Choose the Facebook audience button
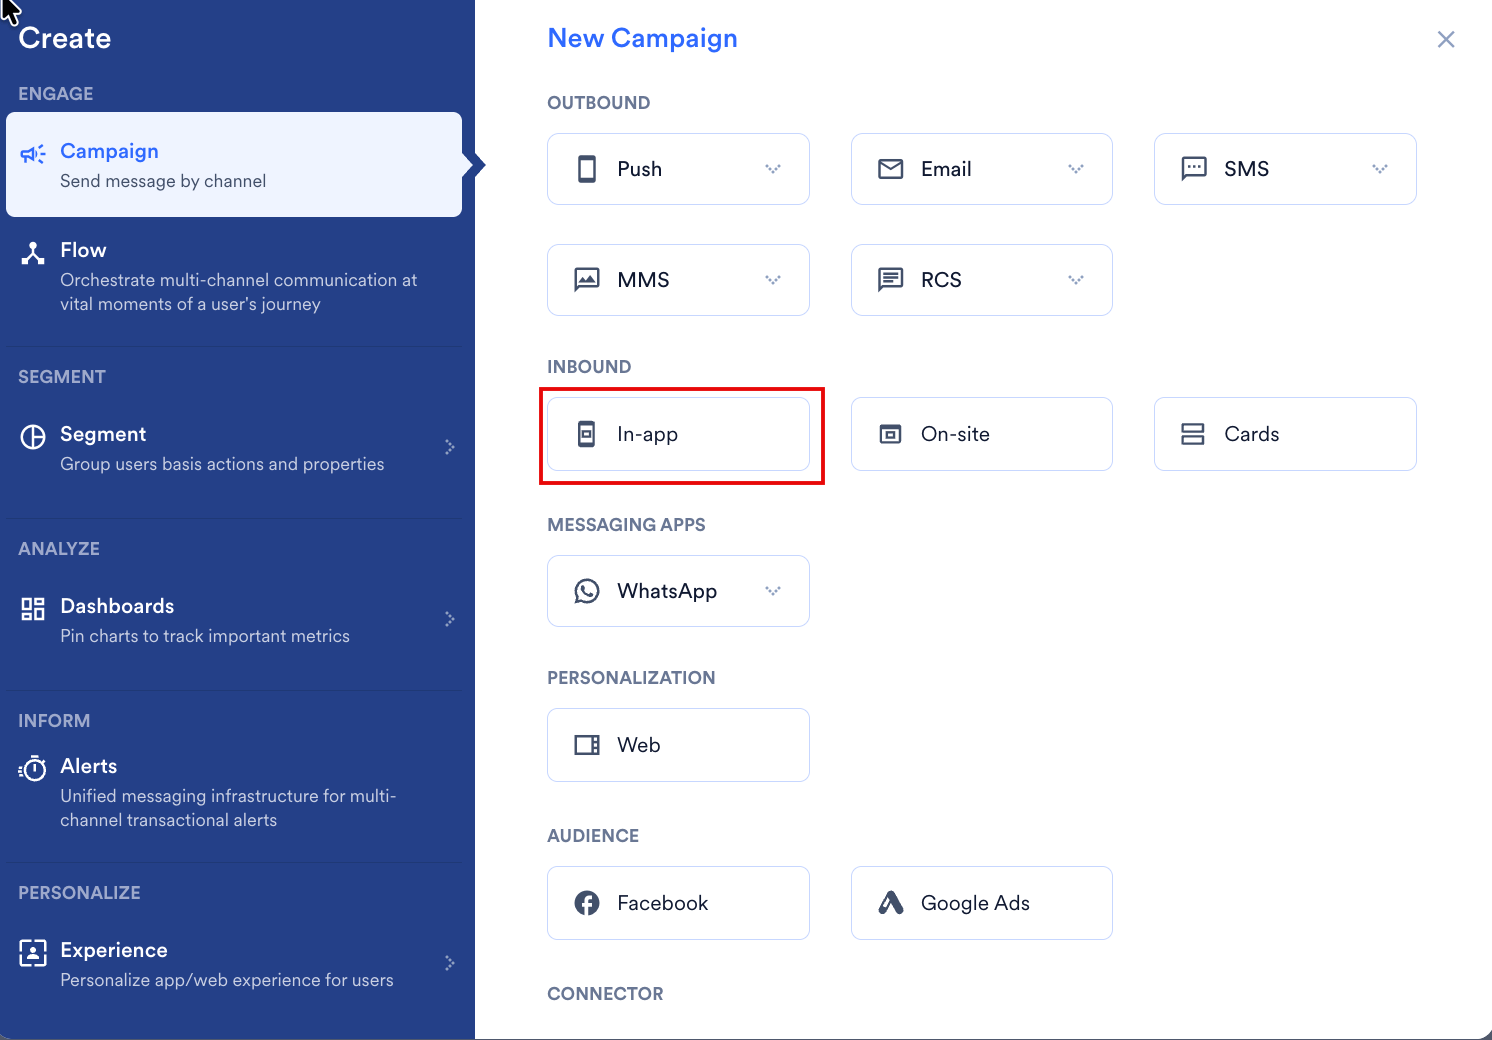This screenshot has width=1492, height=1040. tap(678, 903)
